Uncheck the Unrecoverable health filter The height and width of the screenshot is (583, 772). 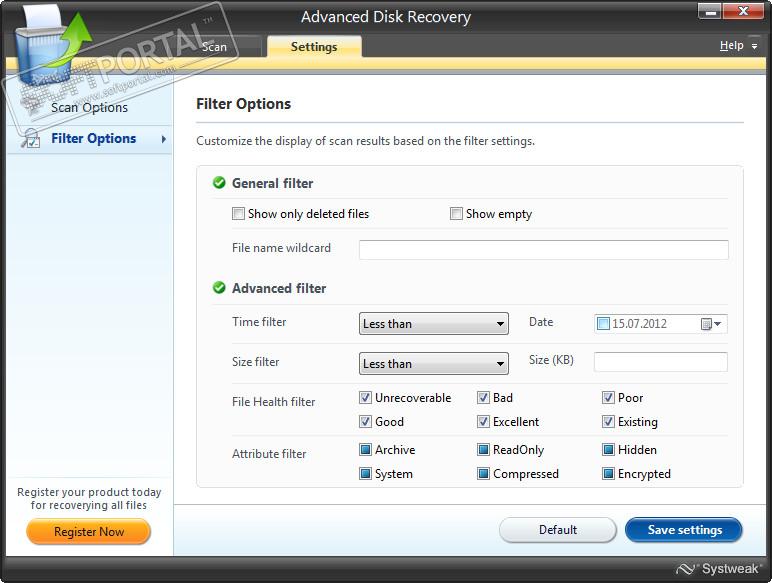(365, 397)
